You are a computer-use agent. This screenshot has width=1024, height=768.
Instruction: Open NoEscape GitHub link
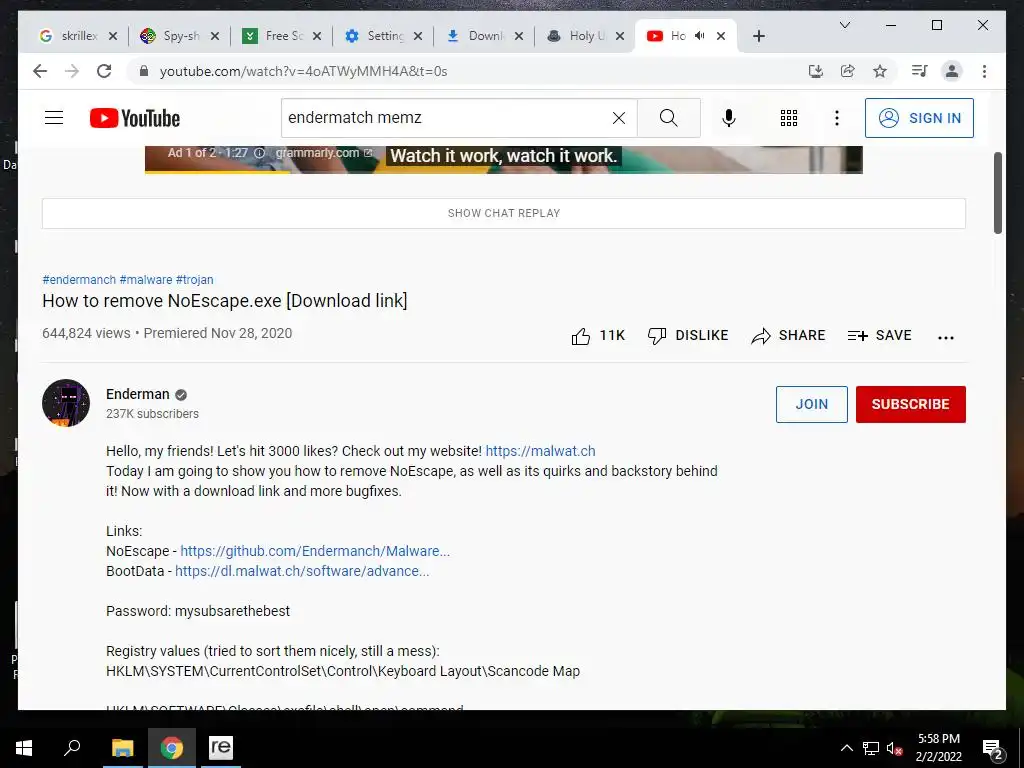315,551
